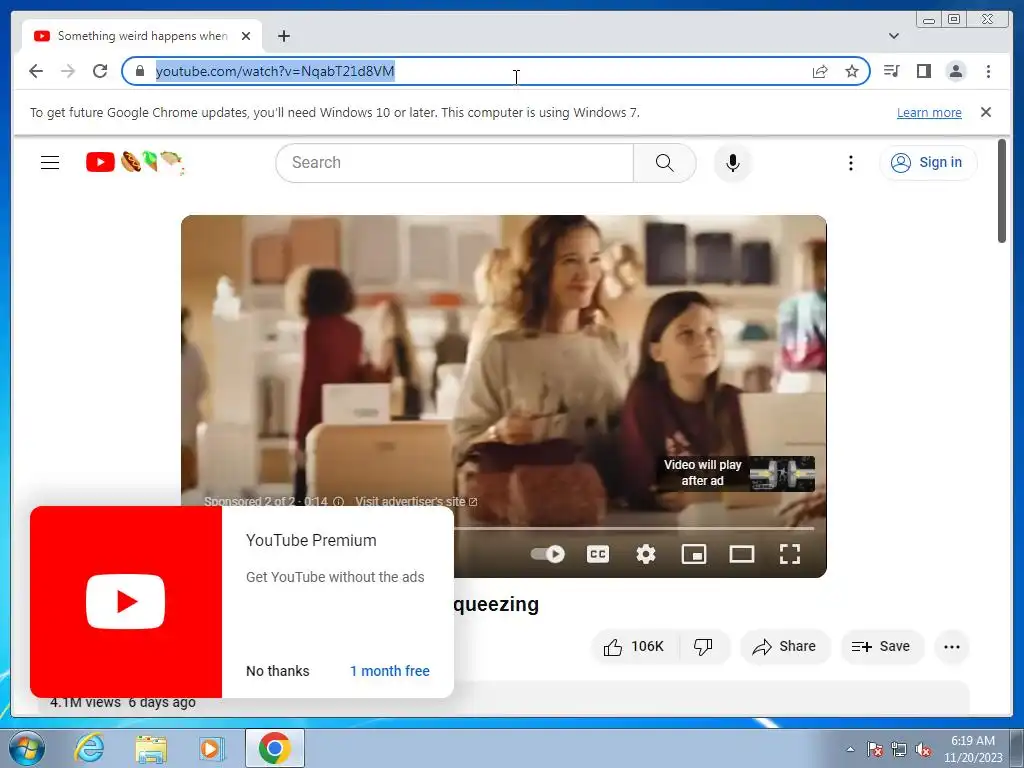The image size is (1024, 768).
Task: Toggle closed captions CC
Action: point(598,554)
